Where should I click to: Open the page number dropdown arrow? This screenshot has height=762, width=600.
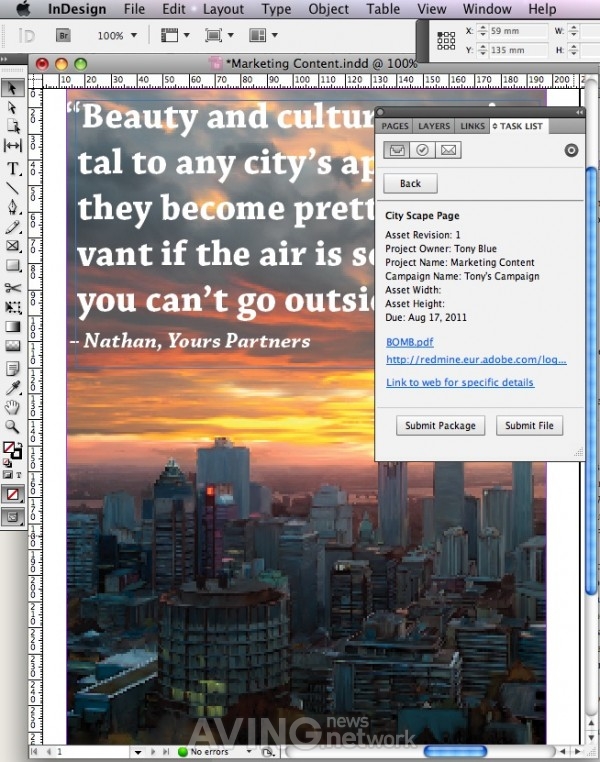138,752
